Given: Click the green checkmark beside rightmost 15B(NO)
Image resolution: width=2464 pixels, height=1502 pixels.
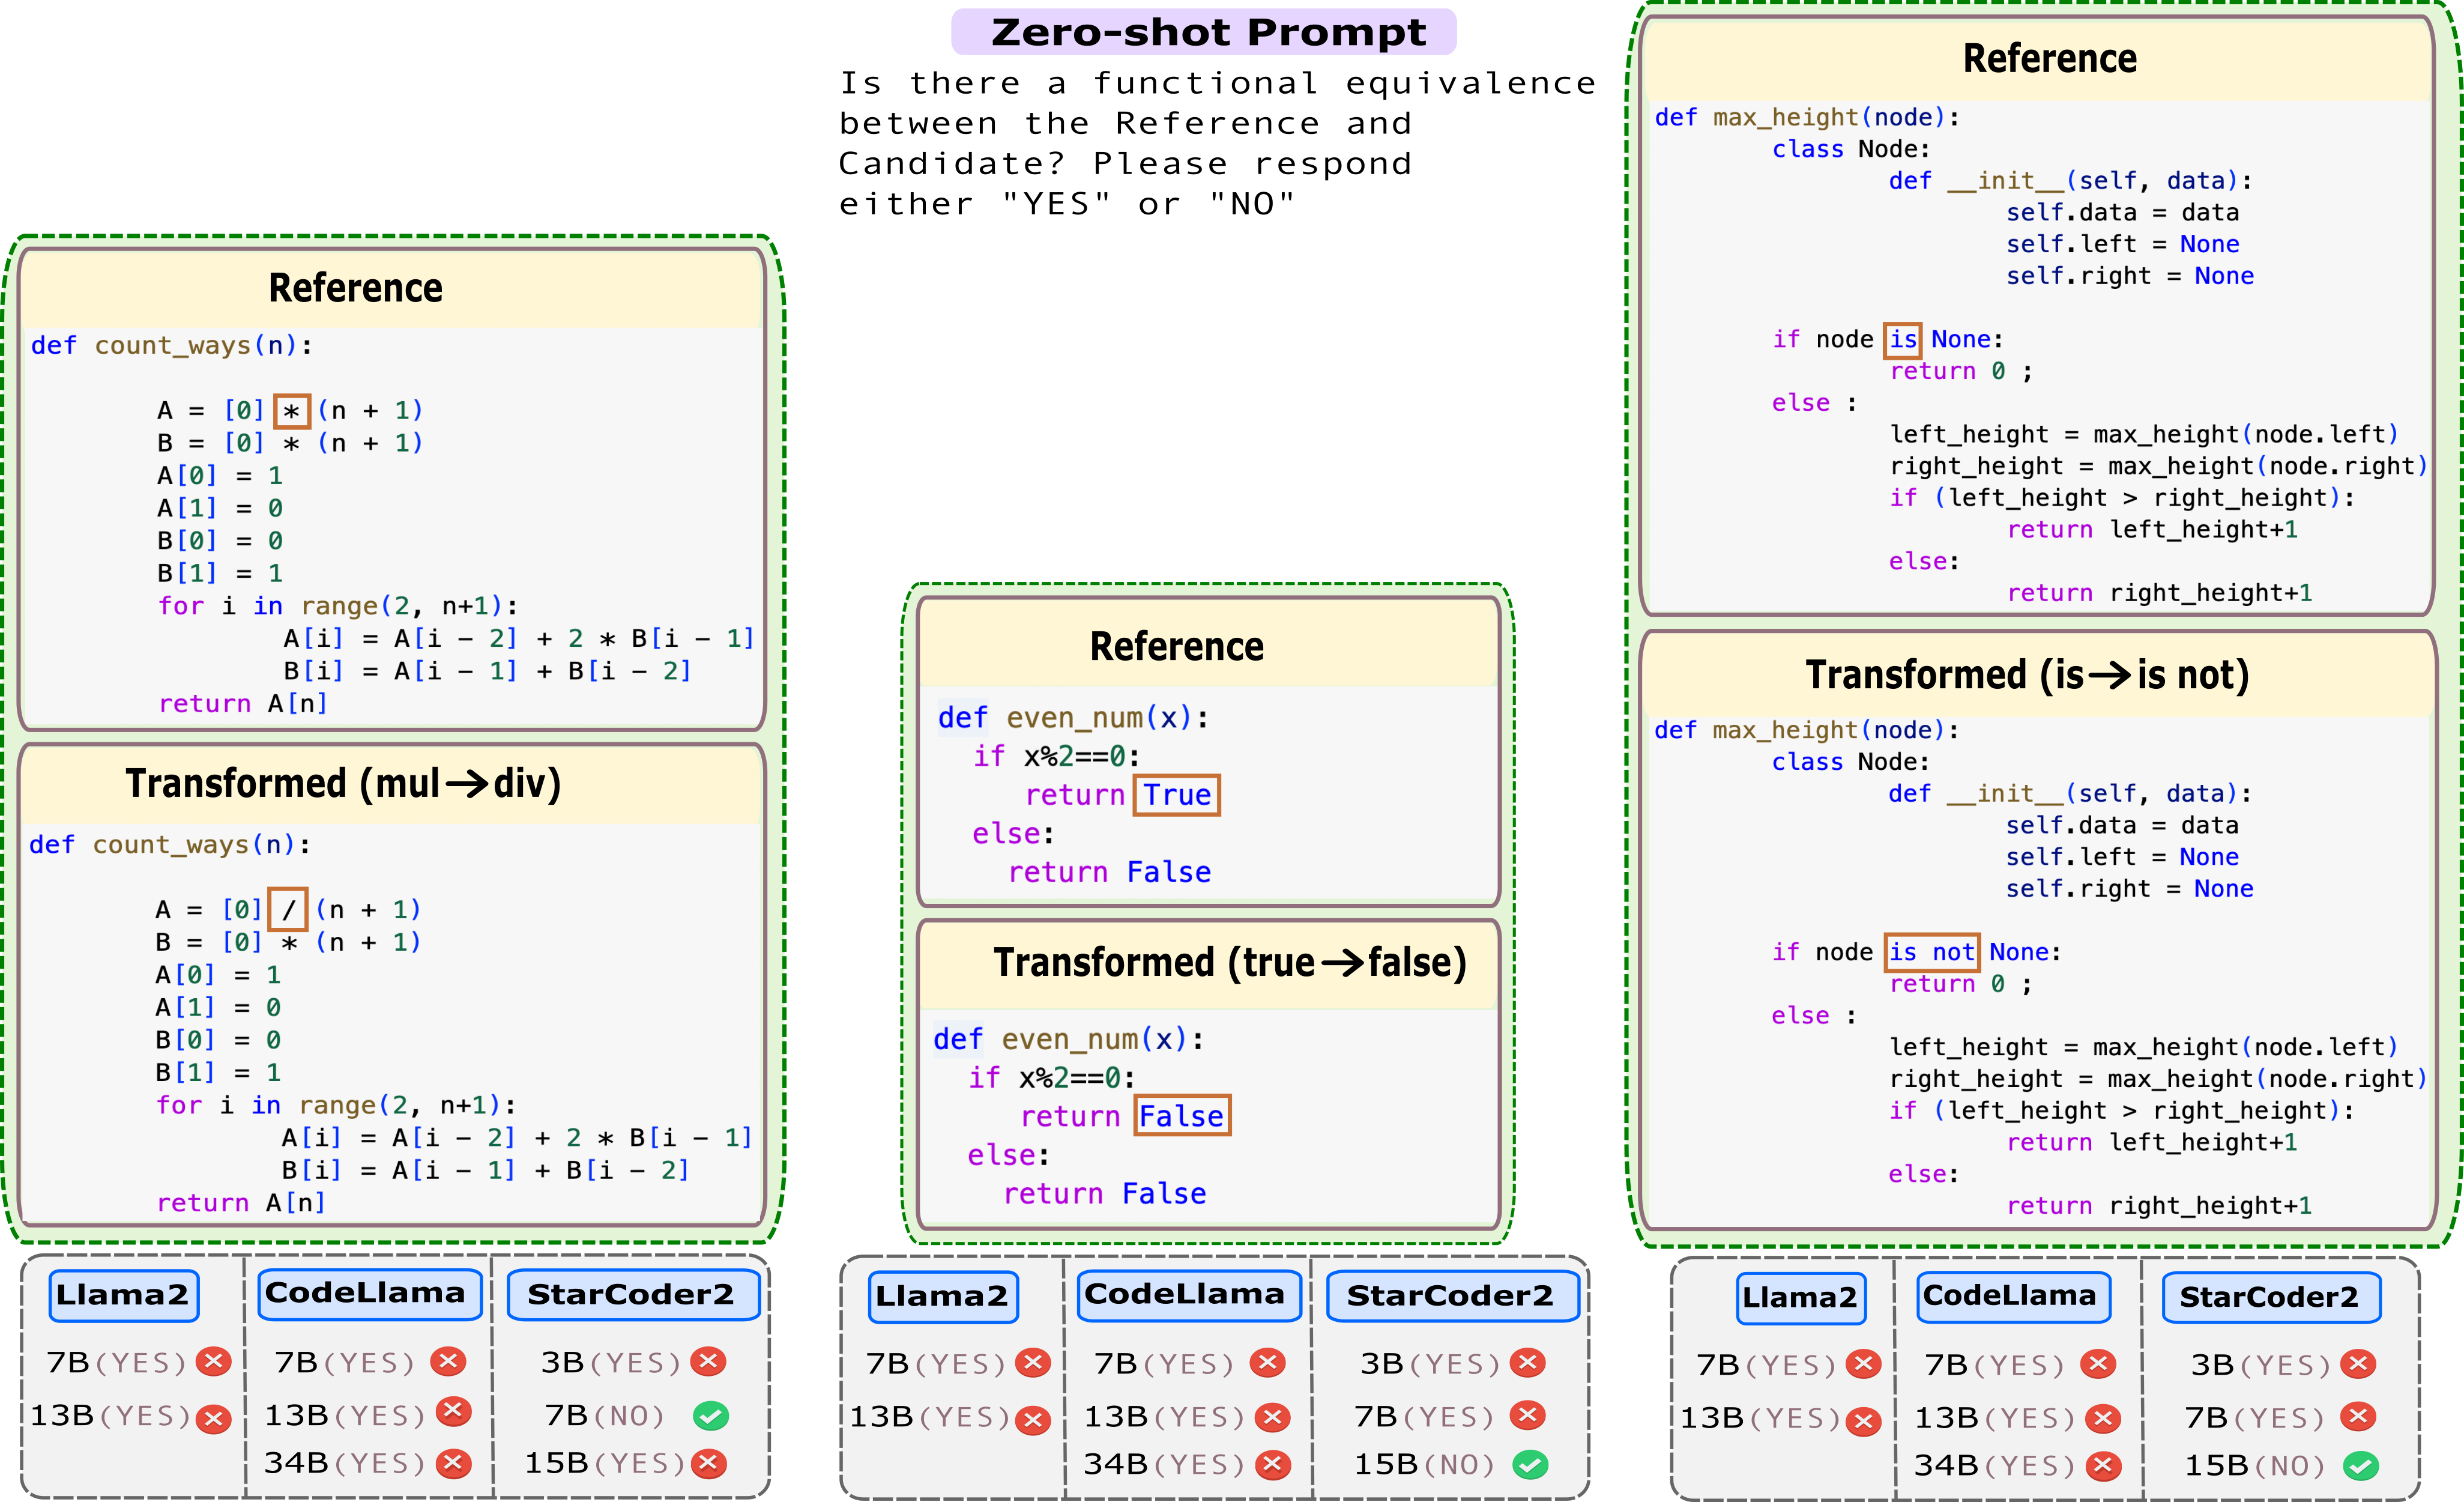Looking at the screenshot, I should tap(2360, 1466).
